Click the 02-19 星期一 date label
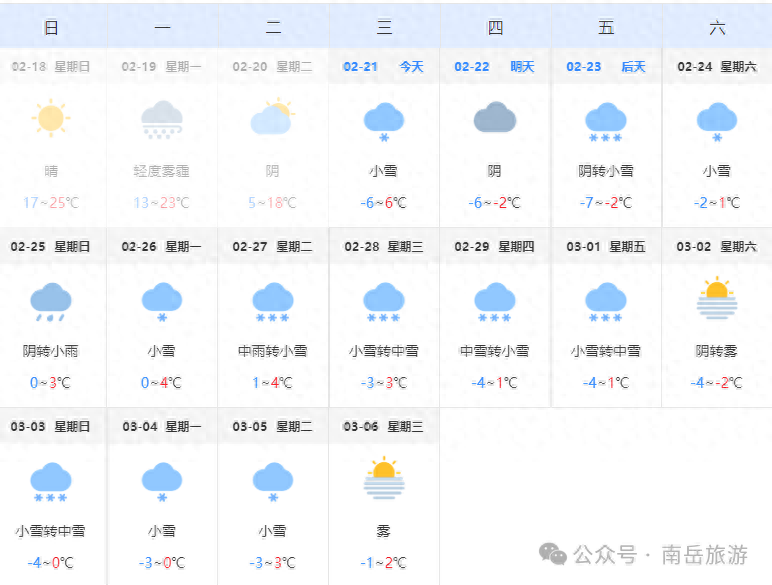The width and height of the screenshot is (772, 585). [161, 66]
